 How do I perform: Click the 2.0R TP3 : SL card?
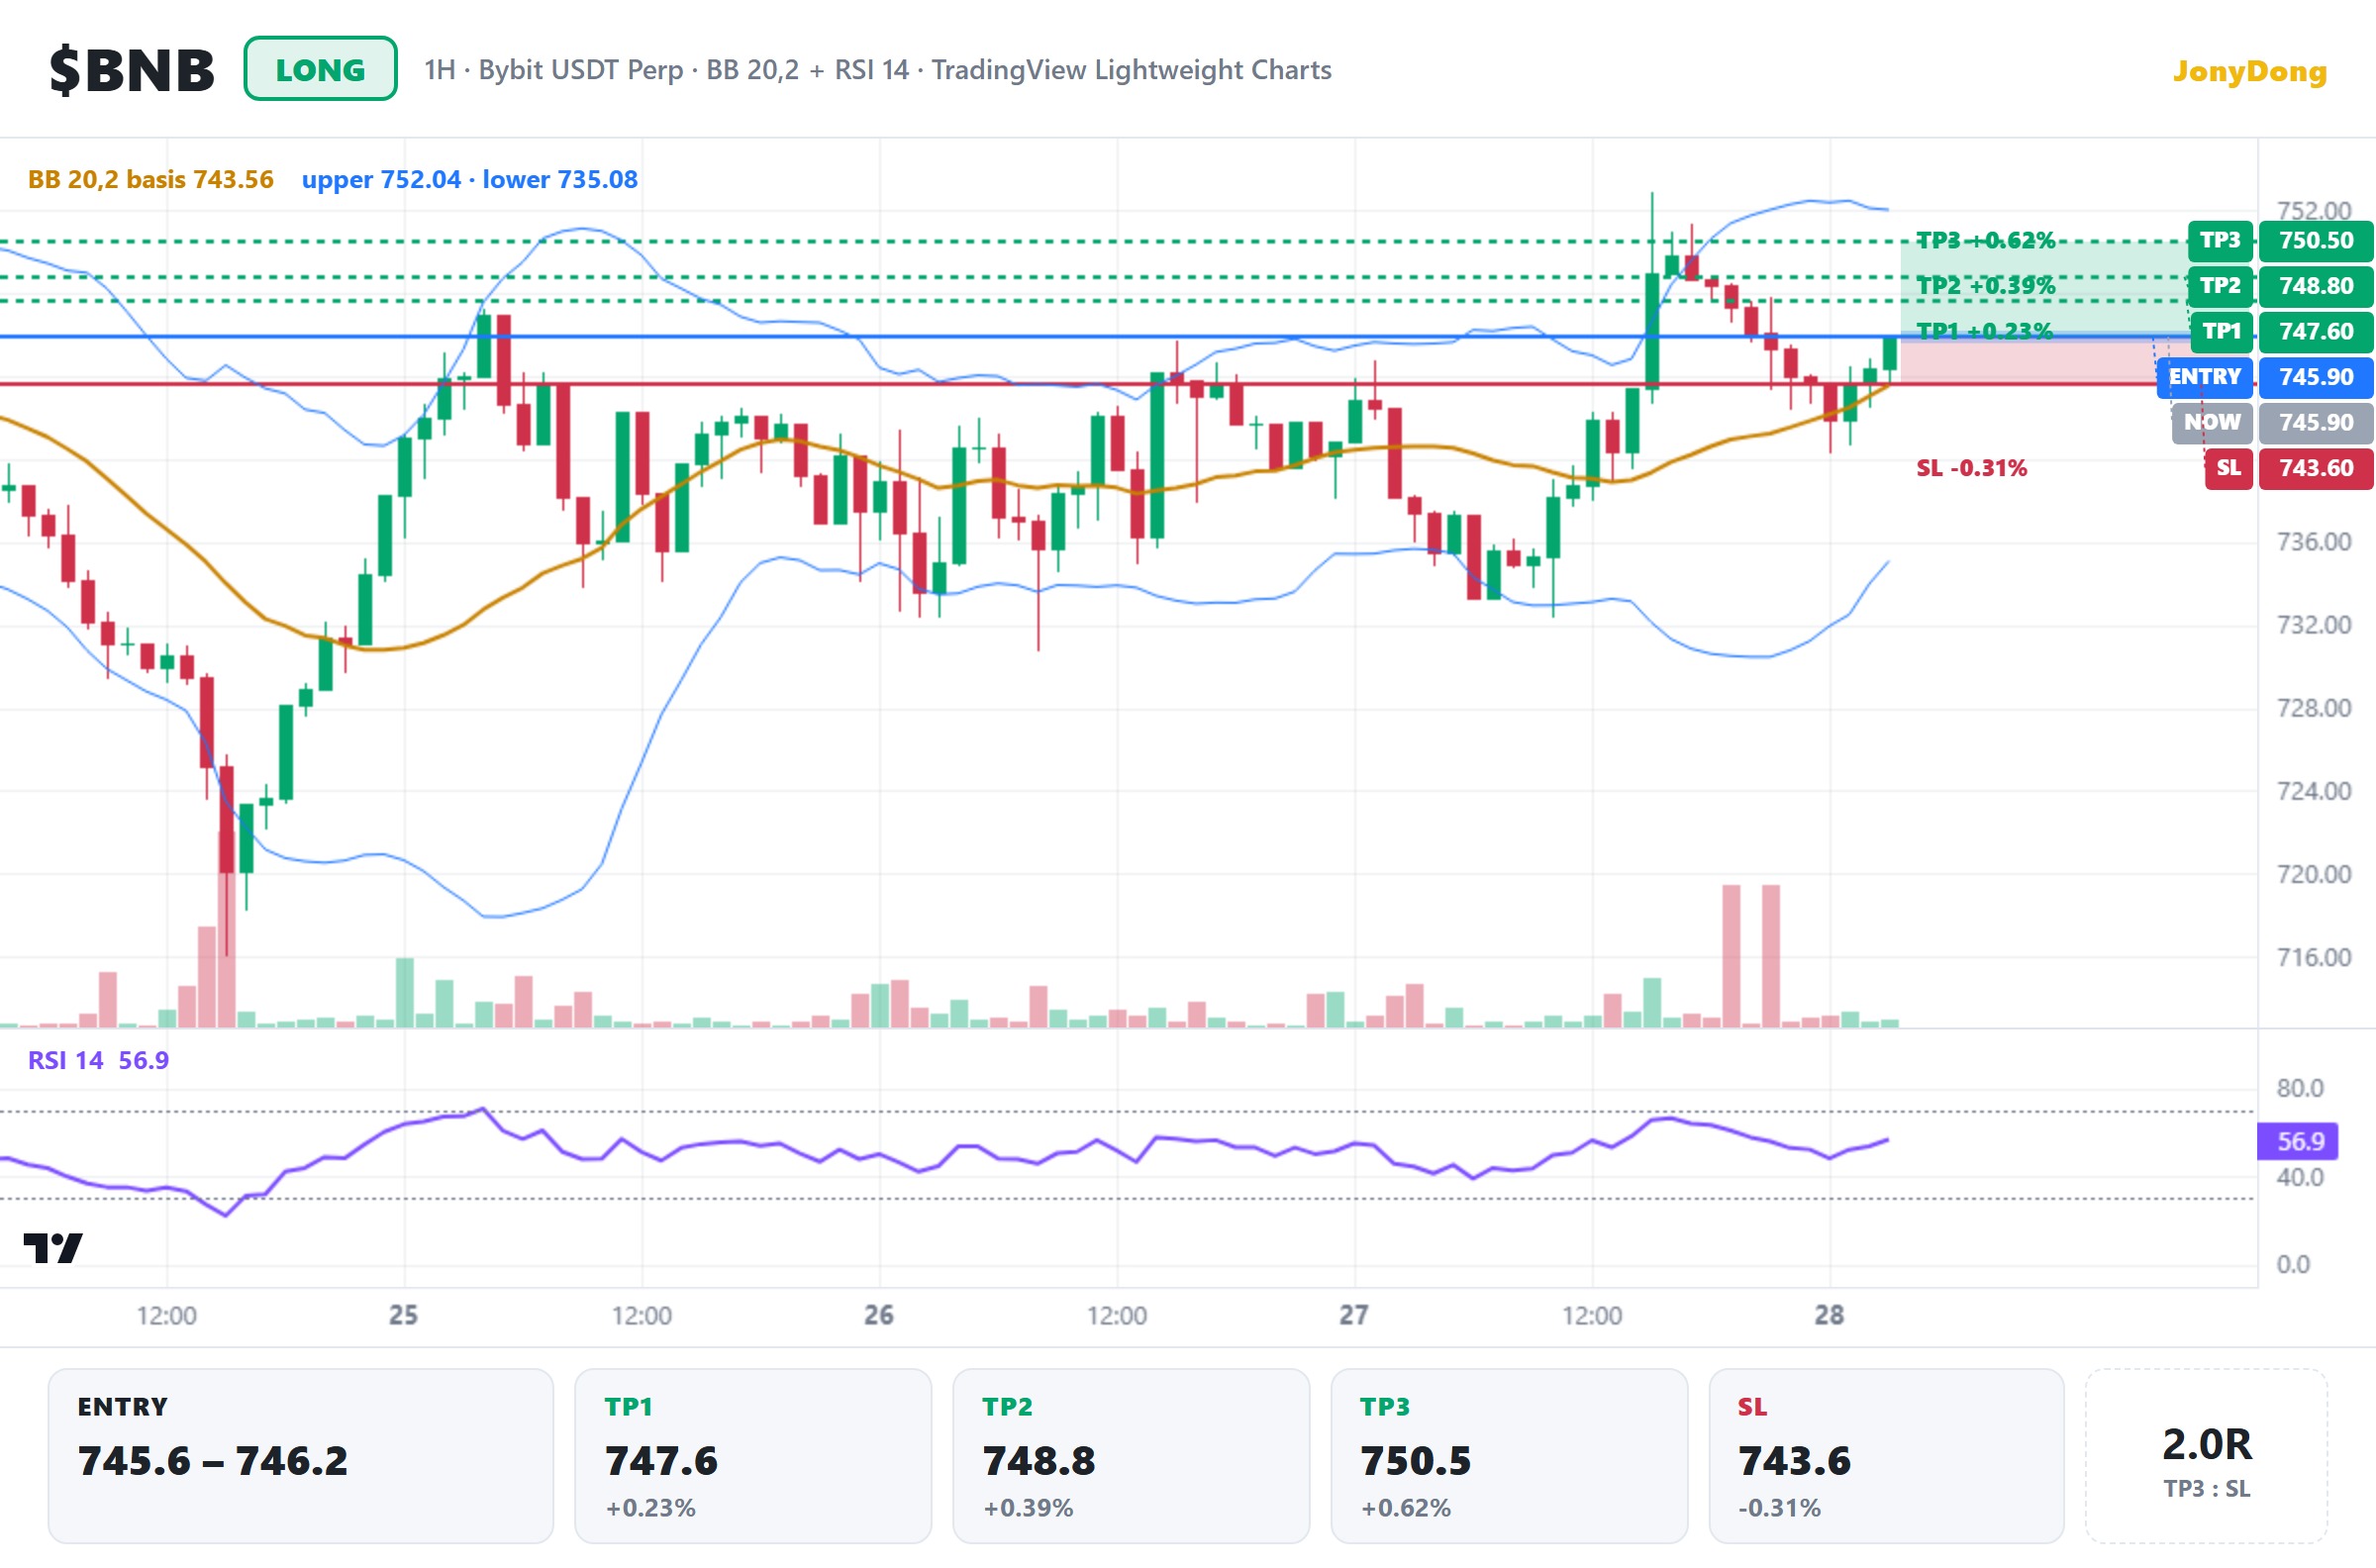[x=2206, y=1456]
